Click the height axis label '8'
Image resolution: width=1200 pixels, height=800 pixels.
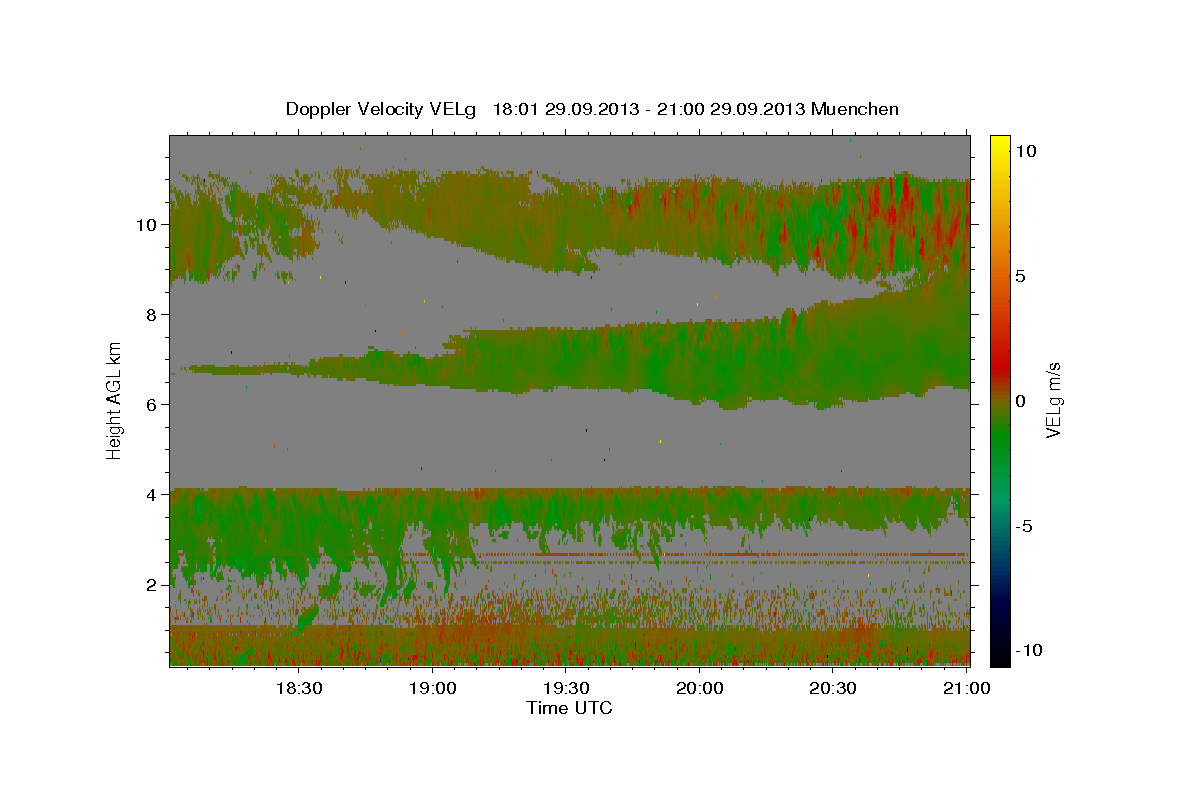click(152, 315)
